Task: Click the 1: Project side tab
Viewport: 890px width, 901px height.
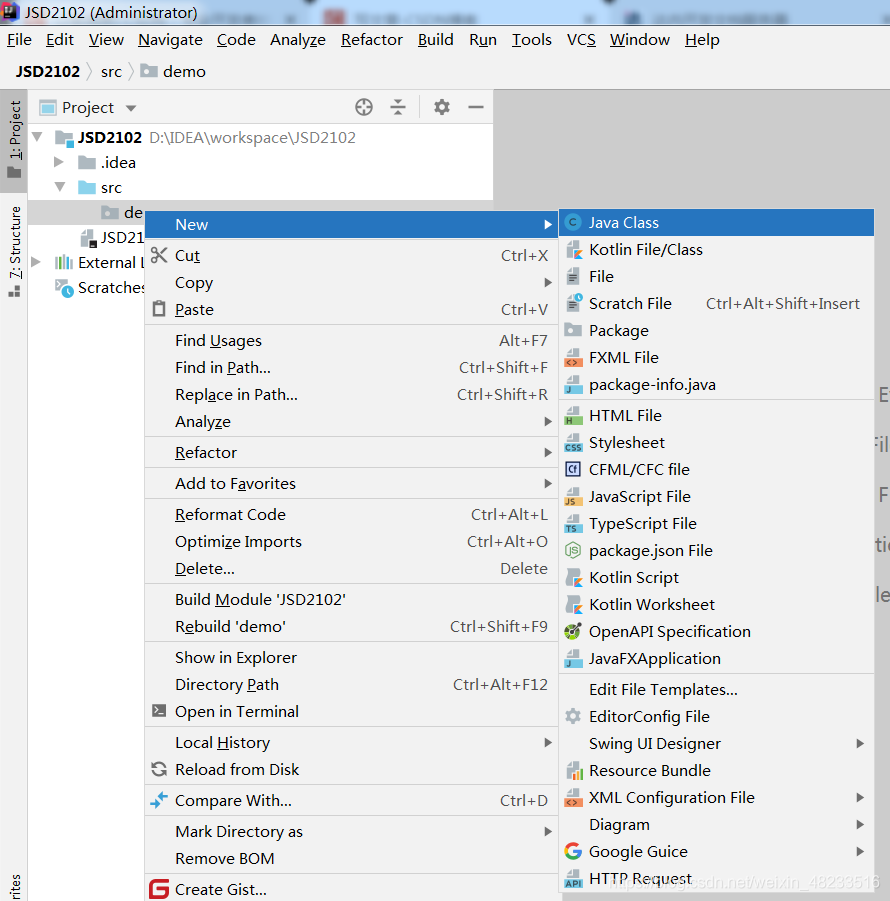Action: [x=14, y=140]
